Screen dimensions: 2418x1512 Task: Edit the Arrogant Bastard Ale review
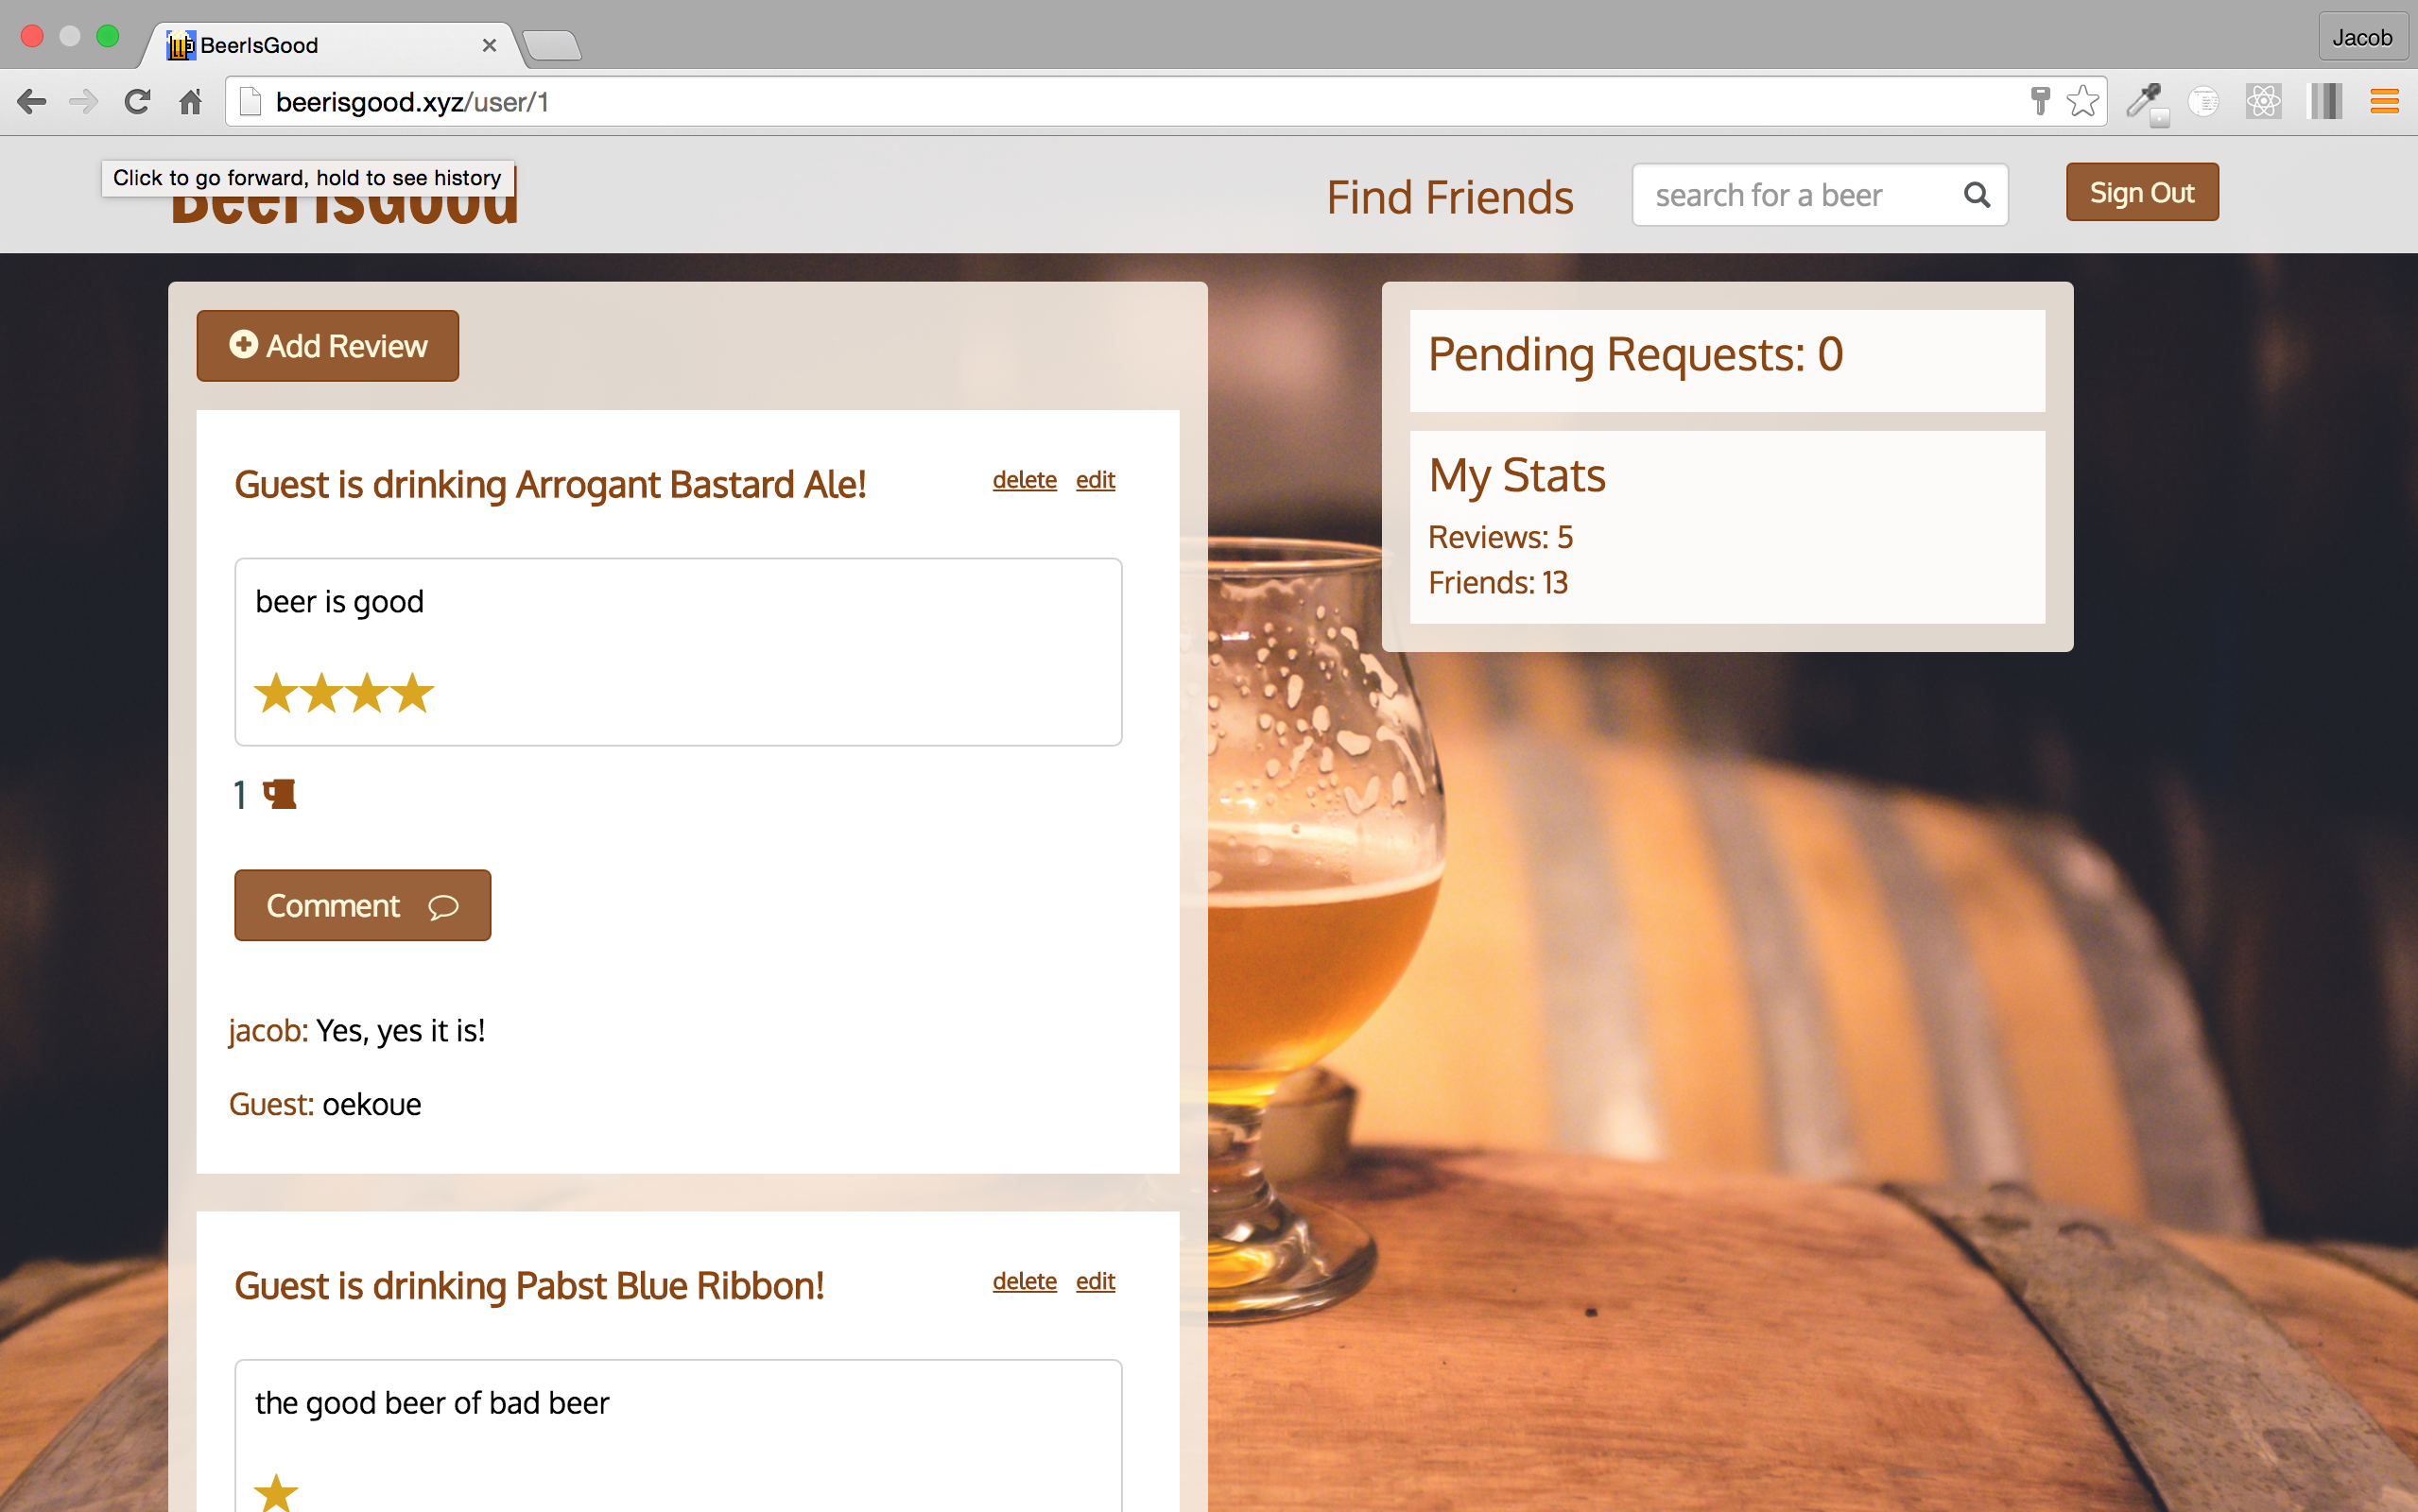click(1095, 480)
